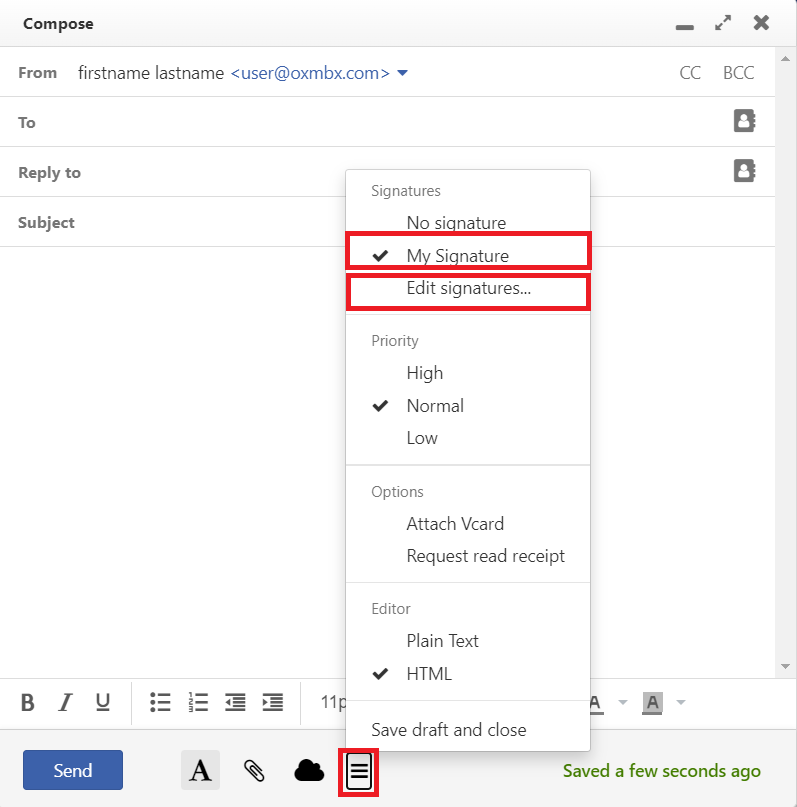
Task: Toggle italic text formatting
Action: 65,702
